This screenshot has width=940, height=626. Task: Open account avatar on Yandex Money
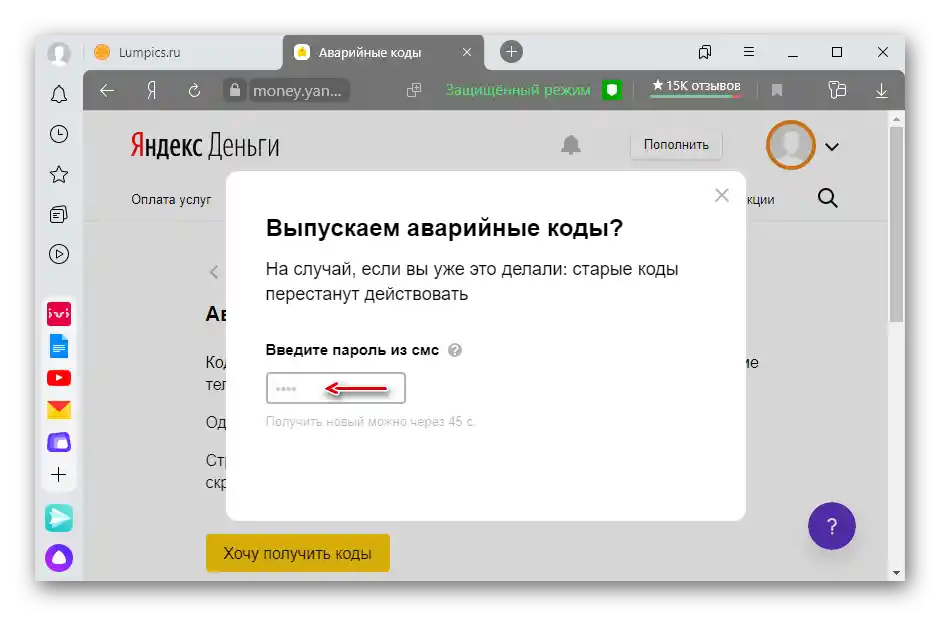click(x=791, y=145)
